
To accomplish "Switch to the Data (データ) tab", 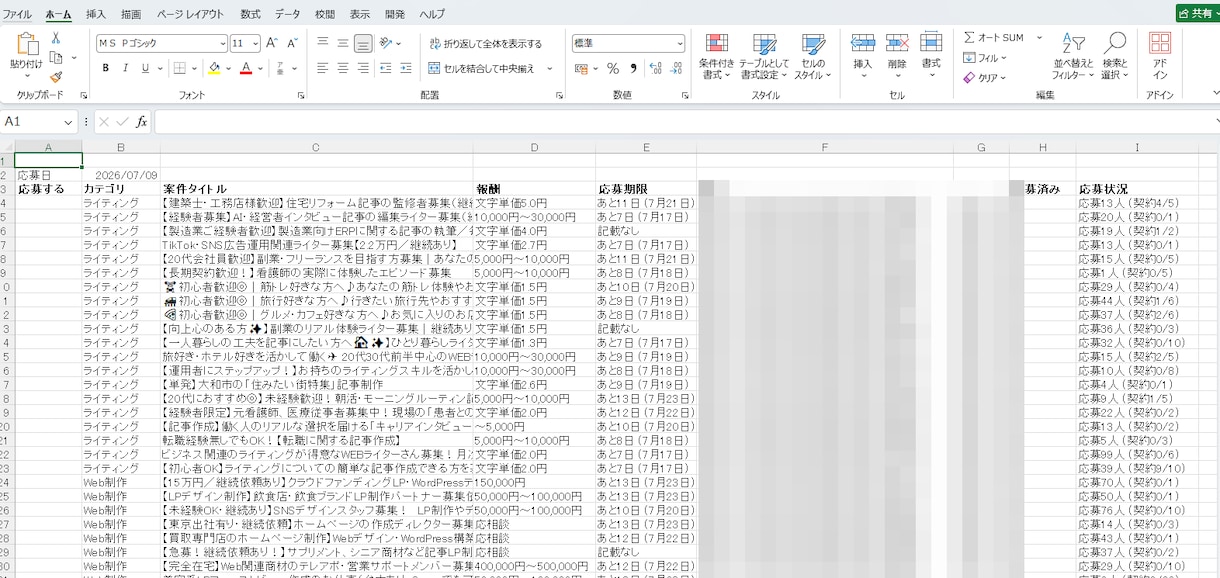I will (x=287, y=14).
